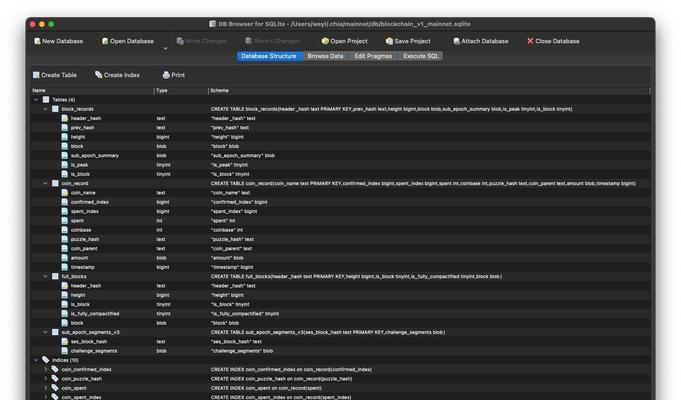Go to the Edit Pragmas tab
Viewport: 681px width, 400px height.
[x=373, y=57]
